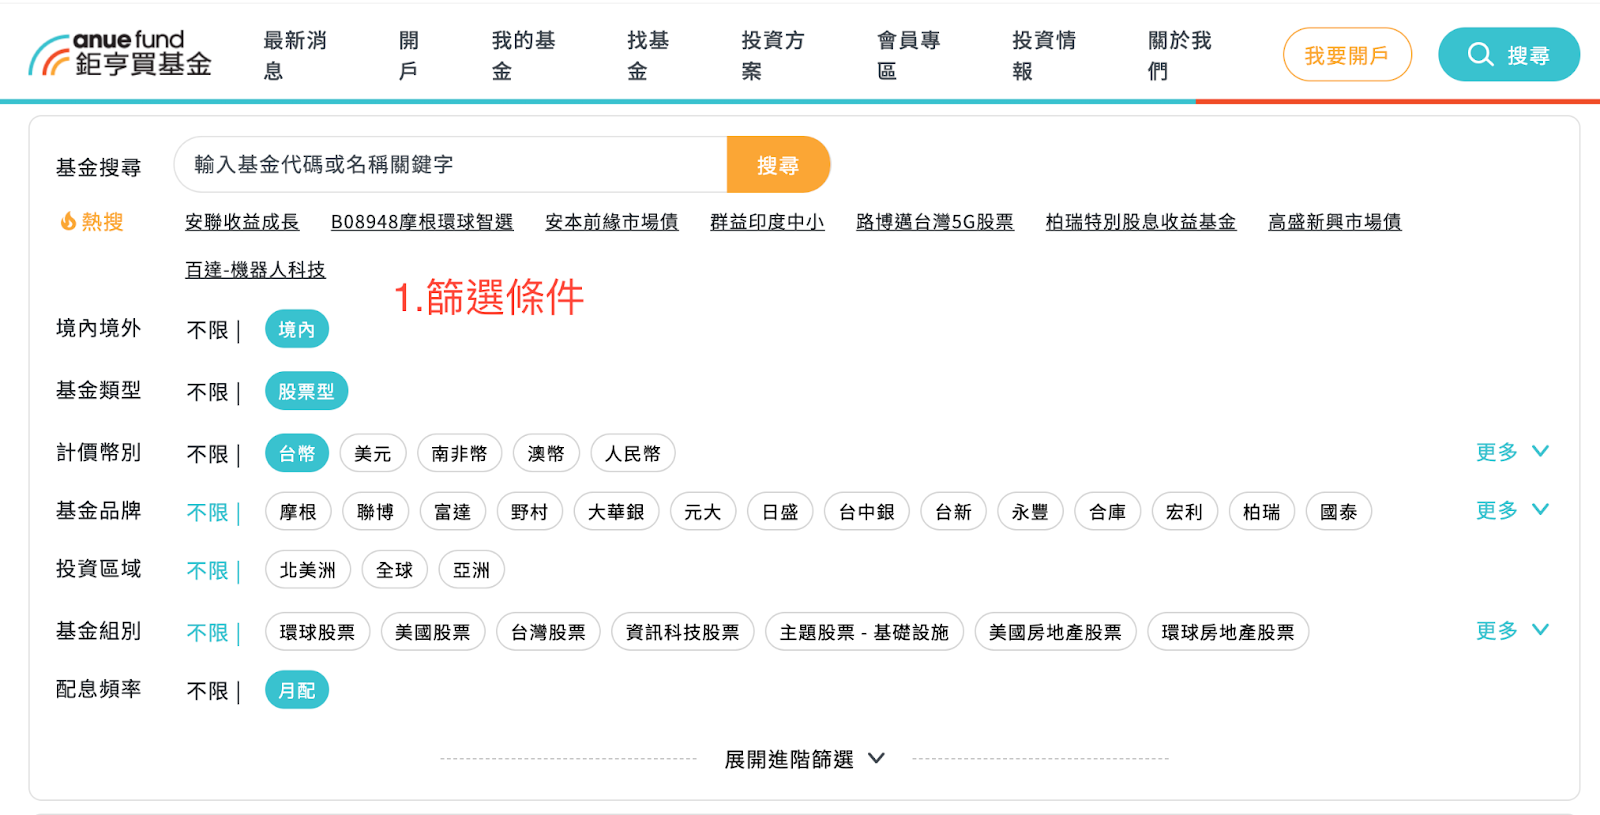Toggle the 澳幣 currency chip
The height and width of the screenshot is (815, 1600).
click(x=546, y=453)
